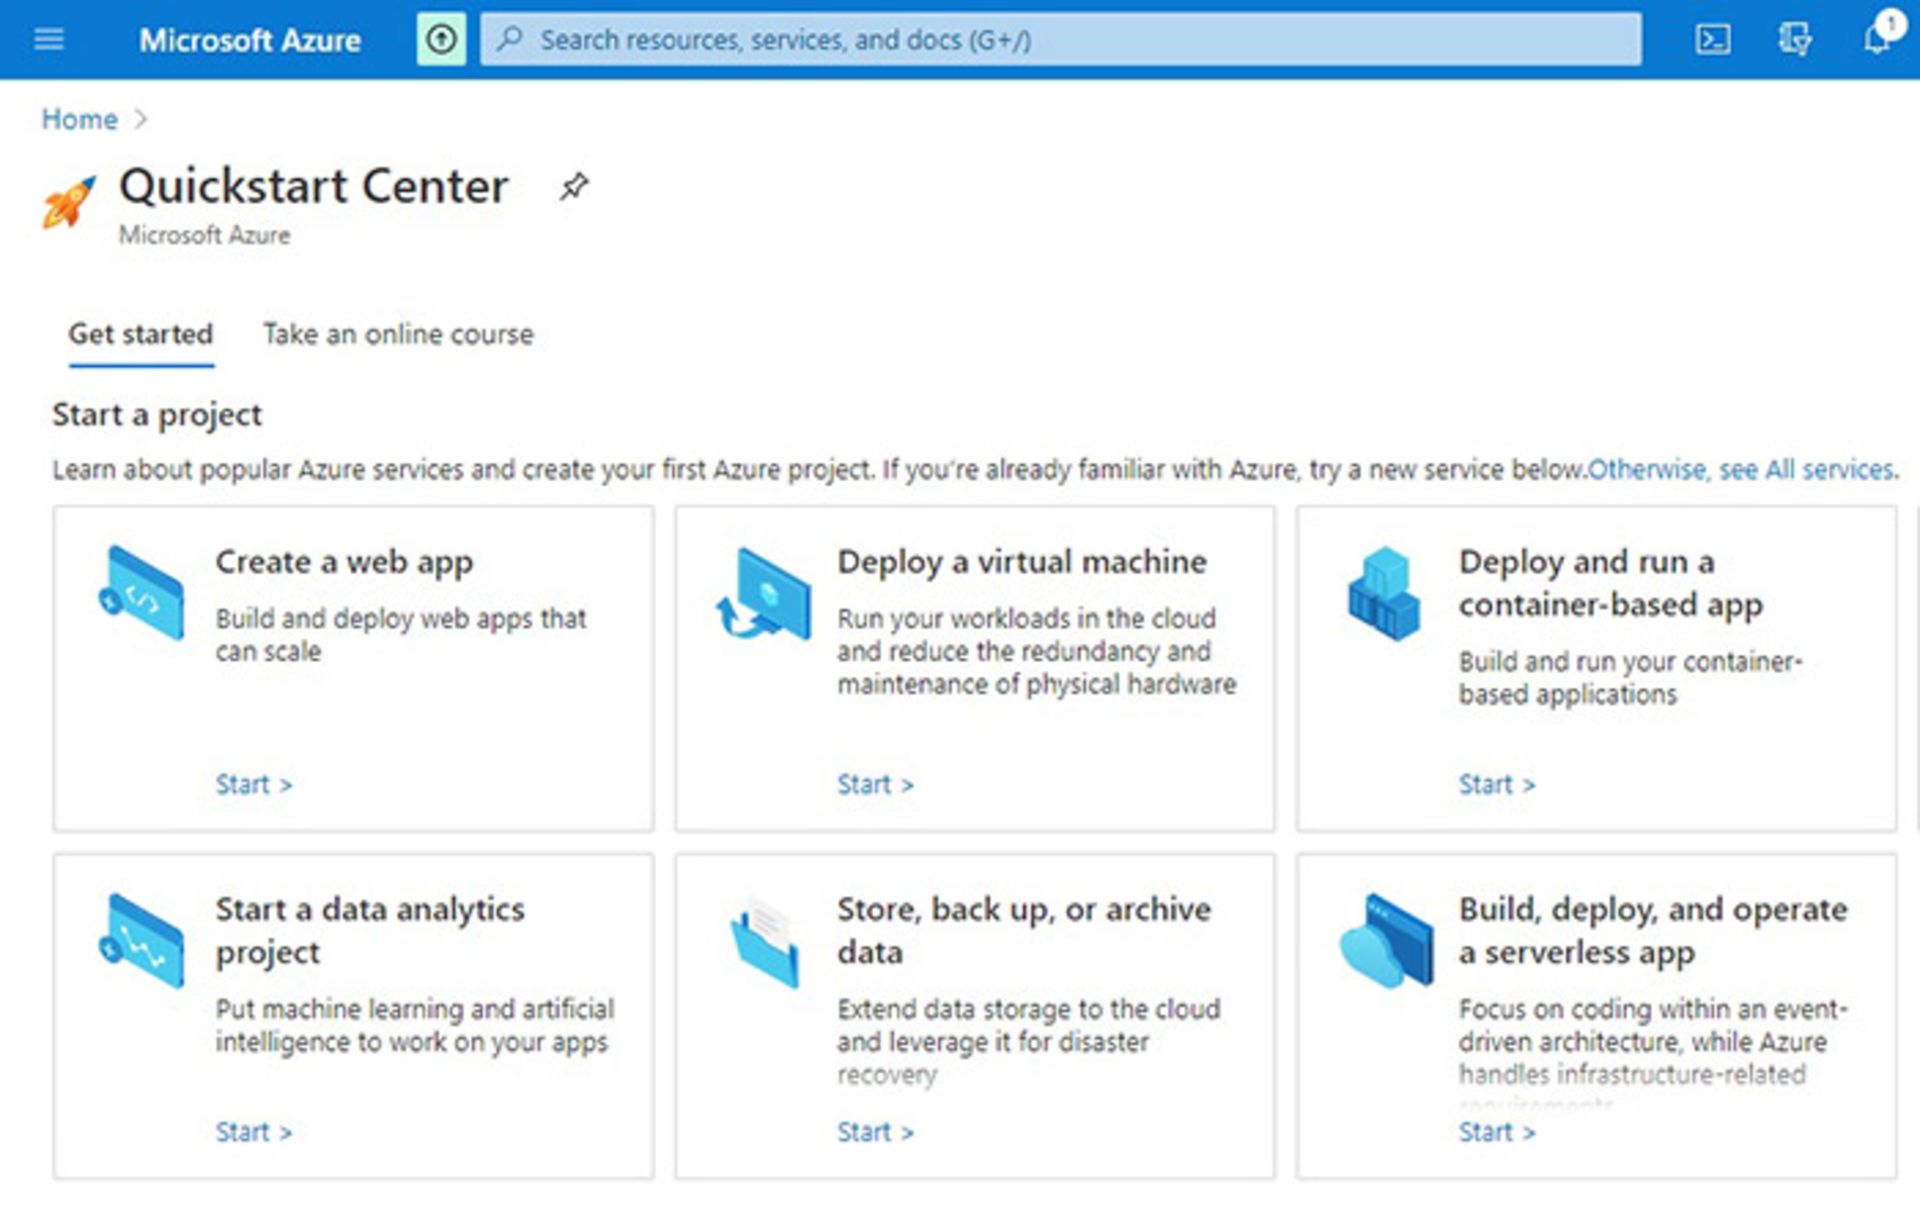Click the breadcrumb chevron after Home
Screen dimensions: 1920x1229
[x=141, y=119]
